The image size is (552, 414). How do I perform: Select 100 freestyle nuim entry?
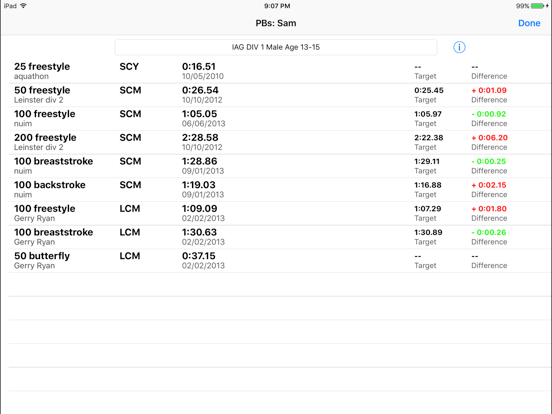pyautogui.click(x=280, y=119)
